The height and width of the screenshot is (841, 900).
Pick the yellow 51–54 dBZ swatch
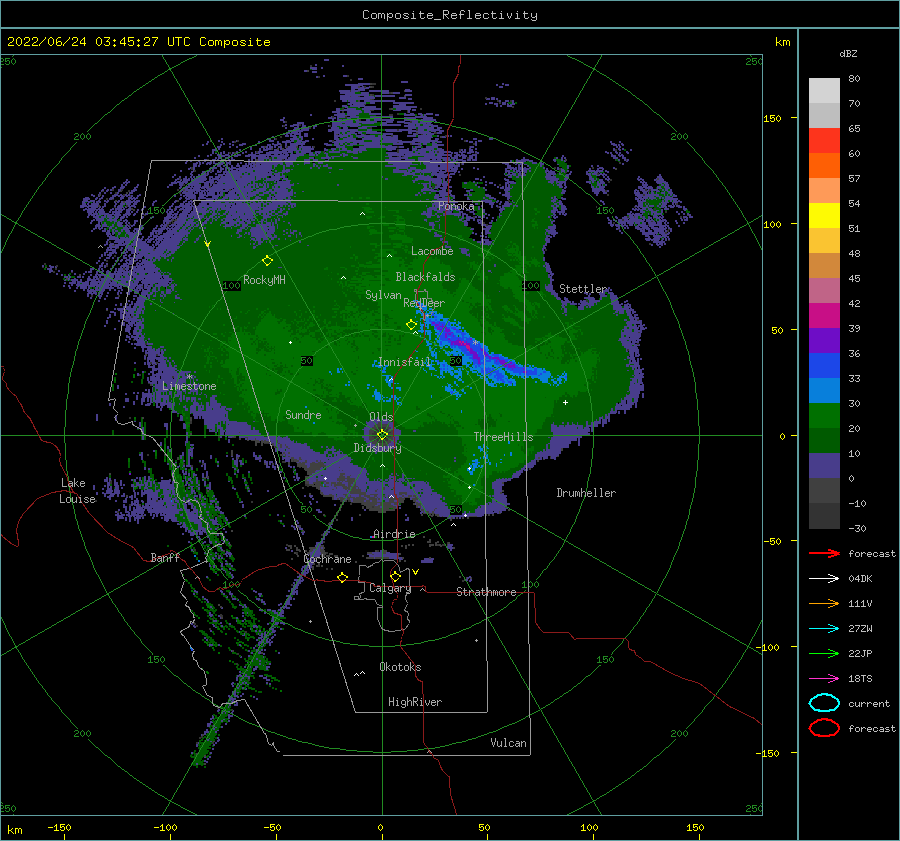tap(824, 216)
